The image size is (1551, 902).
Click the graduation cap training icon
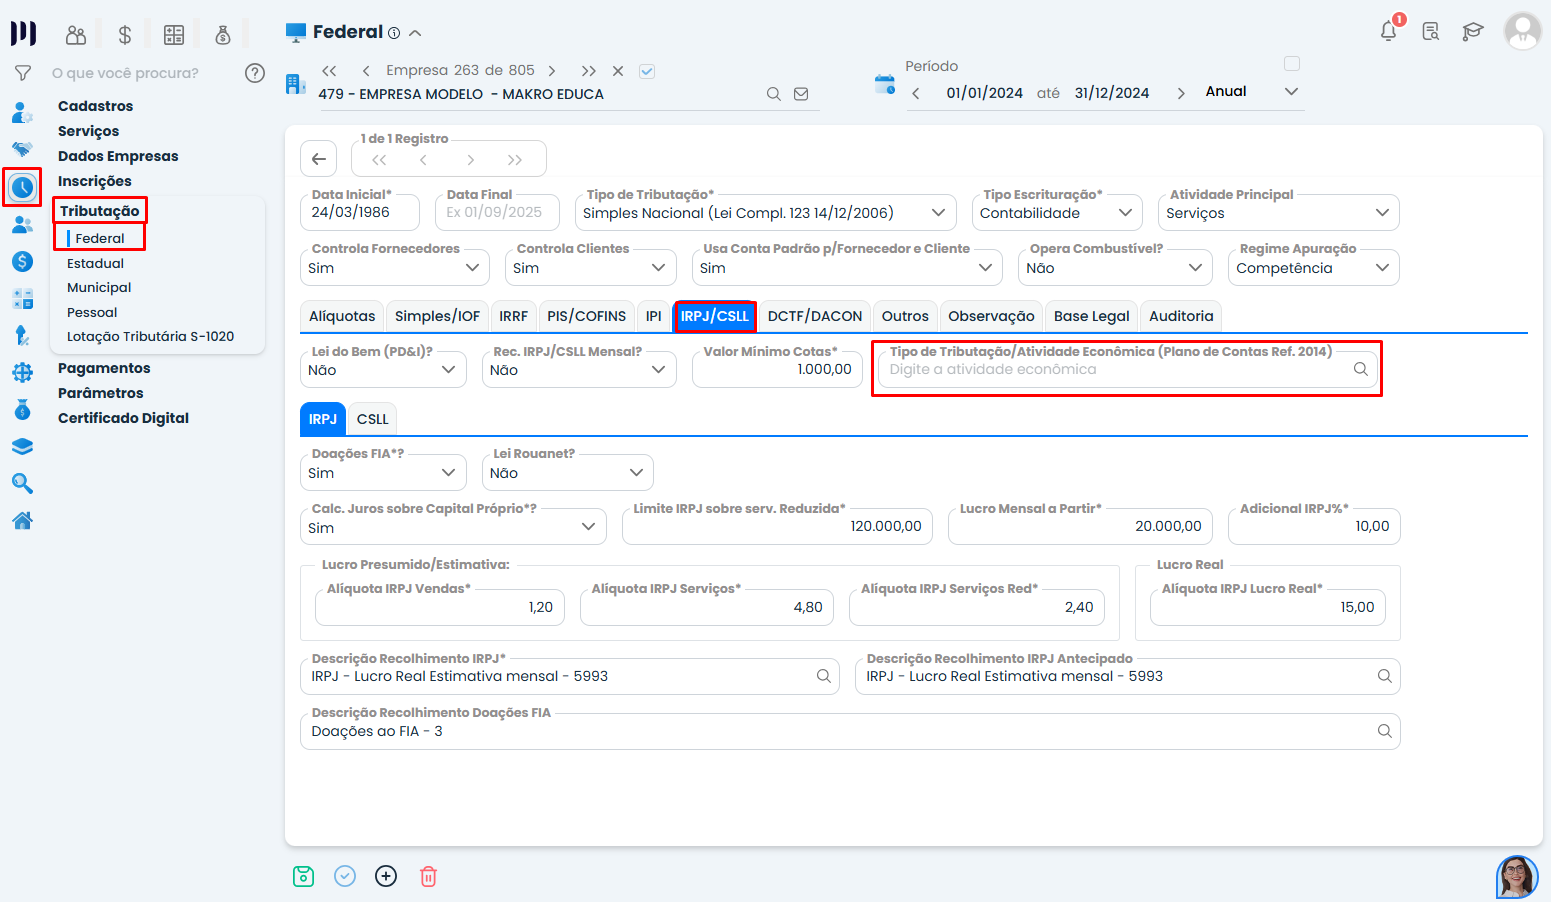1472,32
